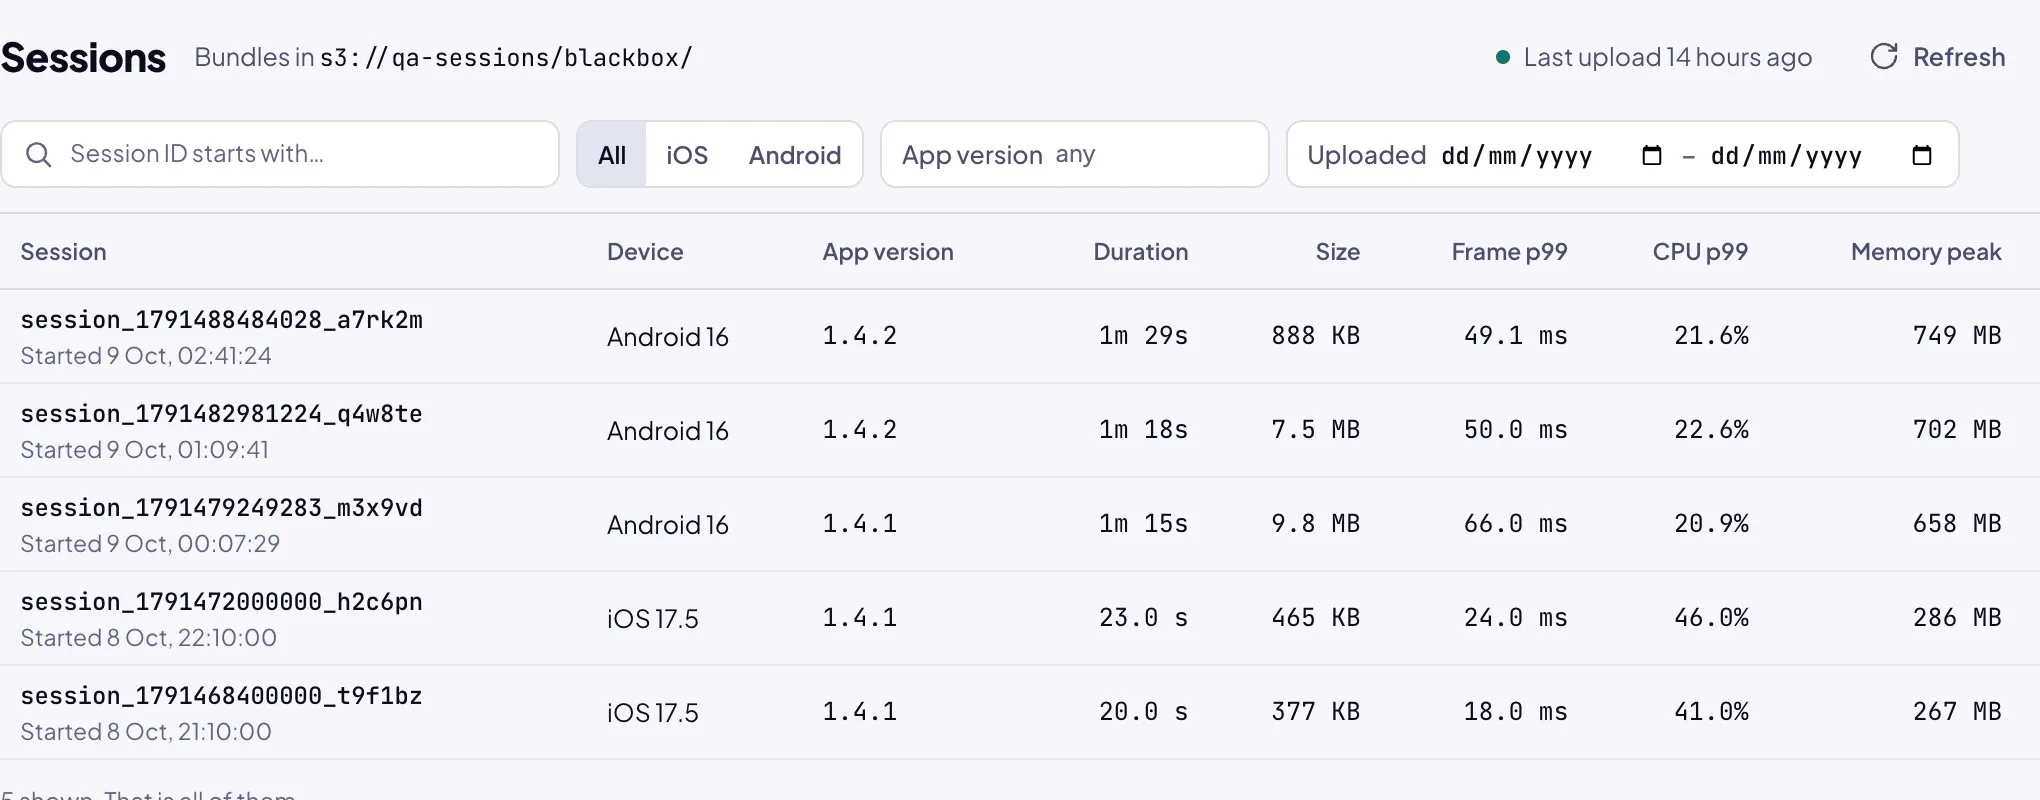Click the 46.0% CPU p99 cell
The height and width of the screenshot is (800, 2040).
(x=1711, y=618)
